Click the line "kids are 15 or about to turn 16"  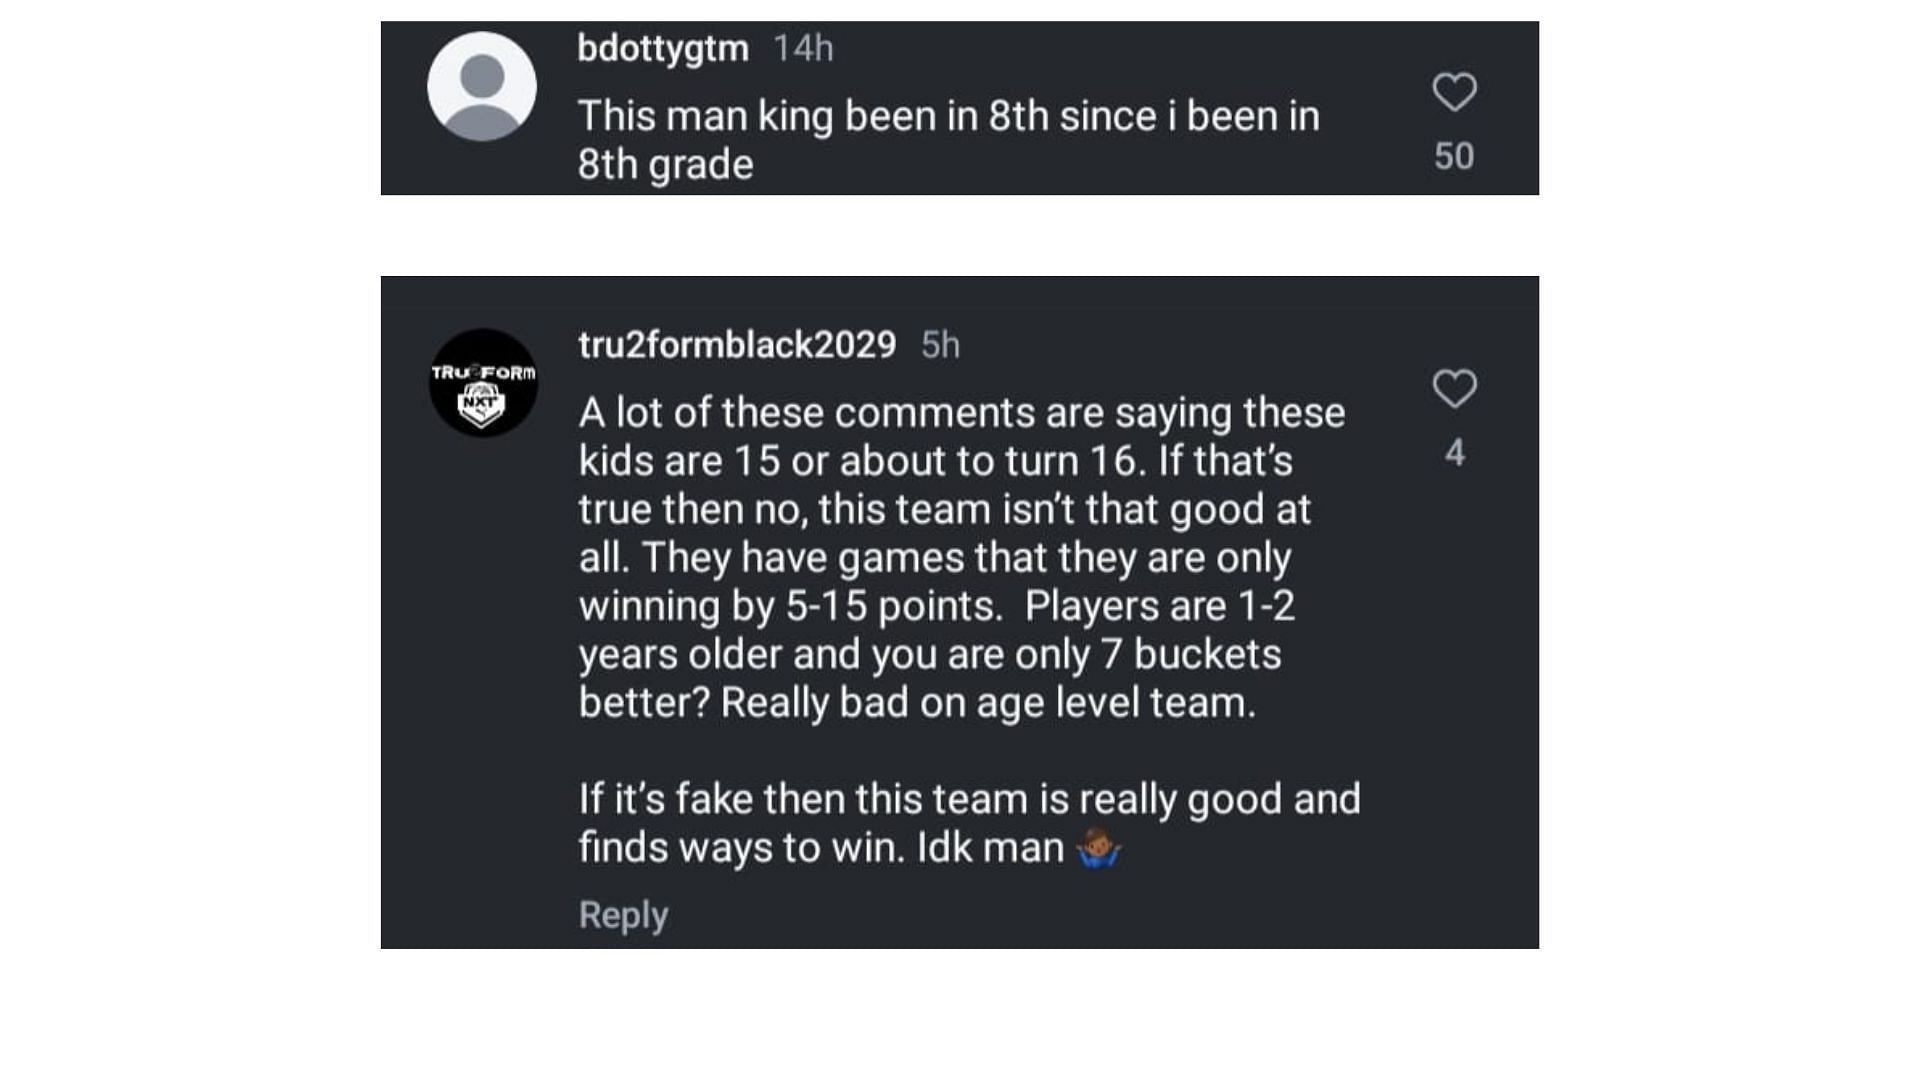coord(858,461)
